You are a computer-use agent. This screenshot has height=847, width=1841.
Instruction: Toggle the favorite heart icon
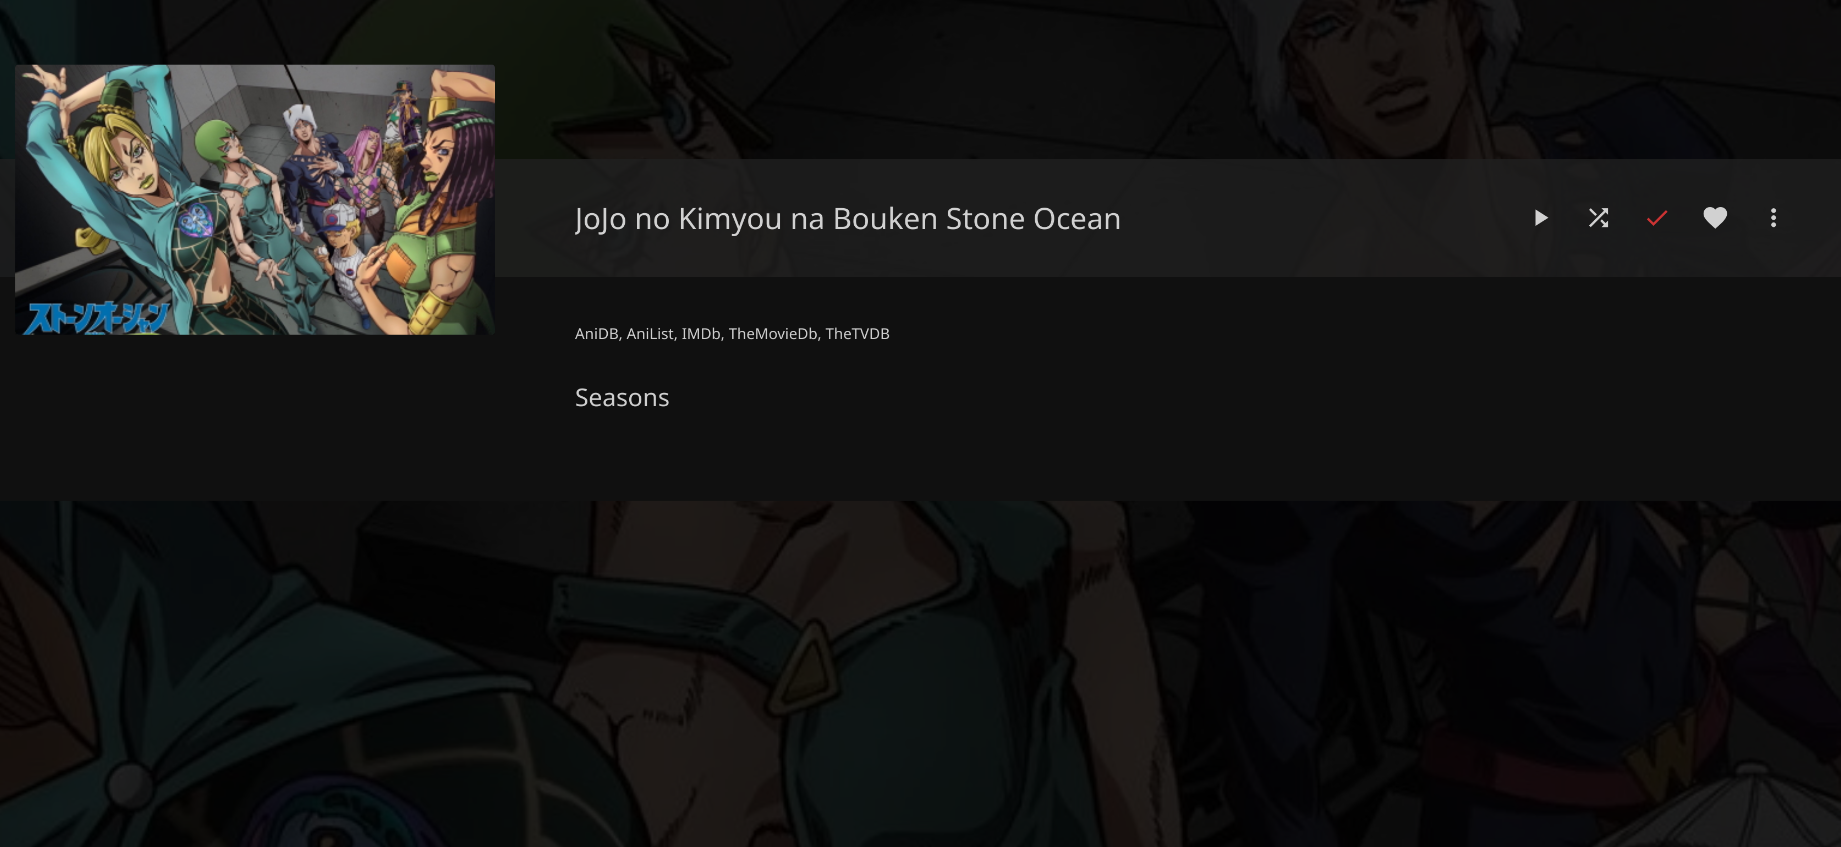click(1715, 218)
